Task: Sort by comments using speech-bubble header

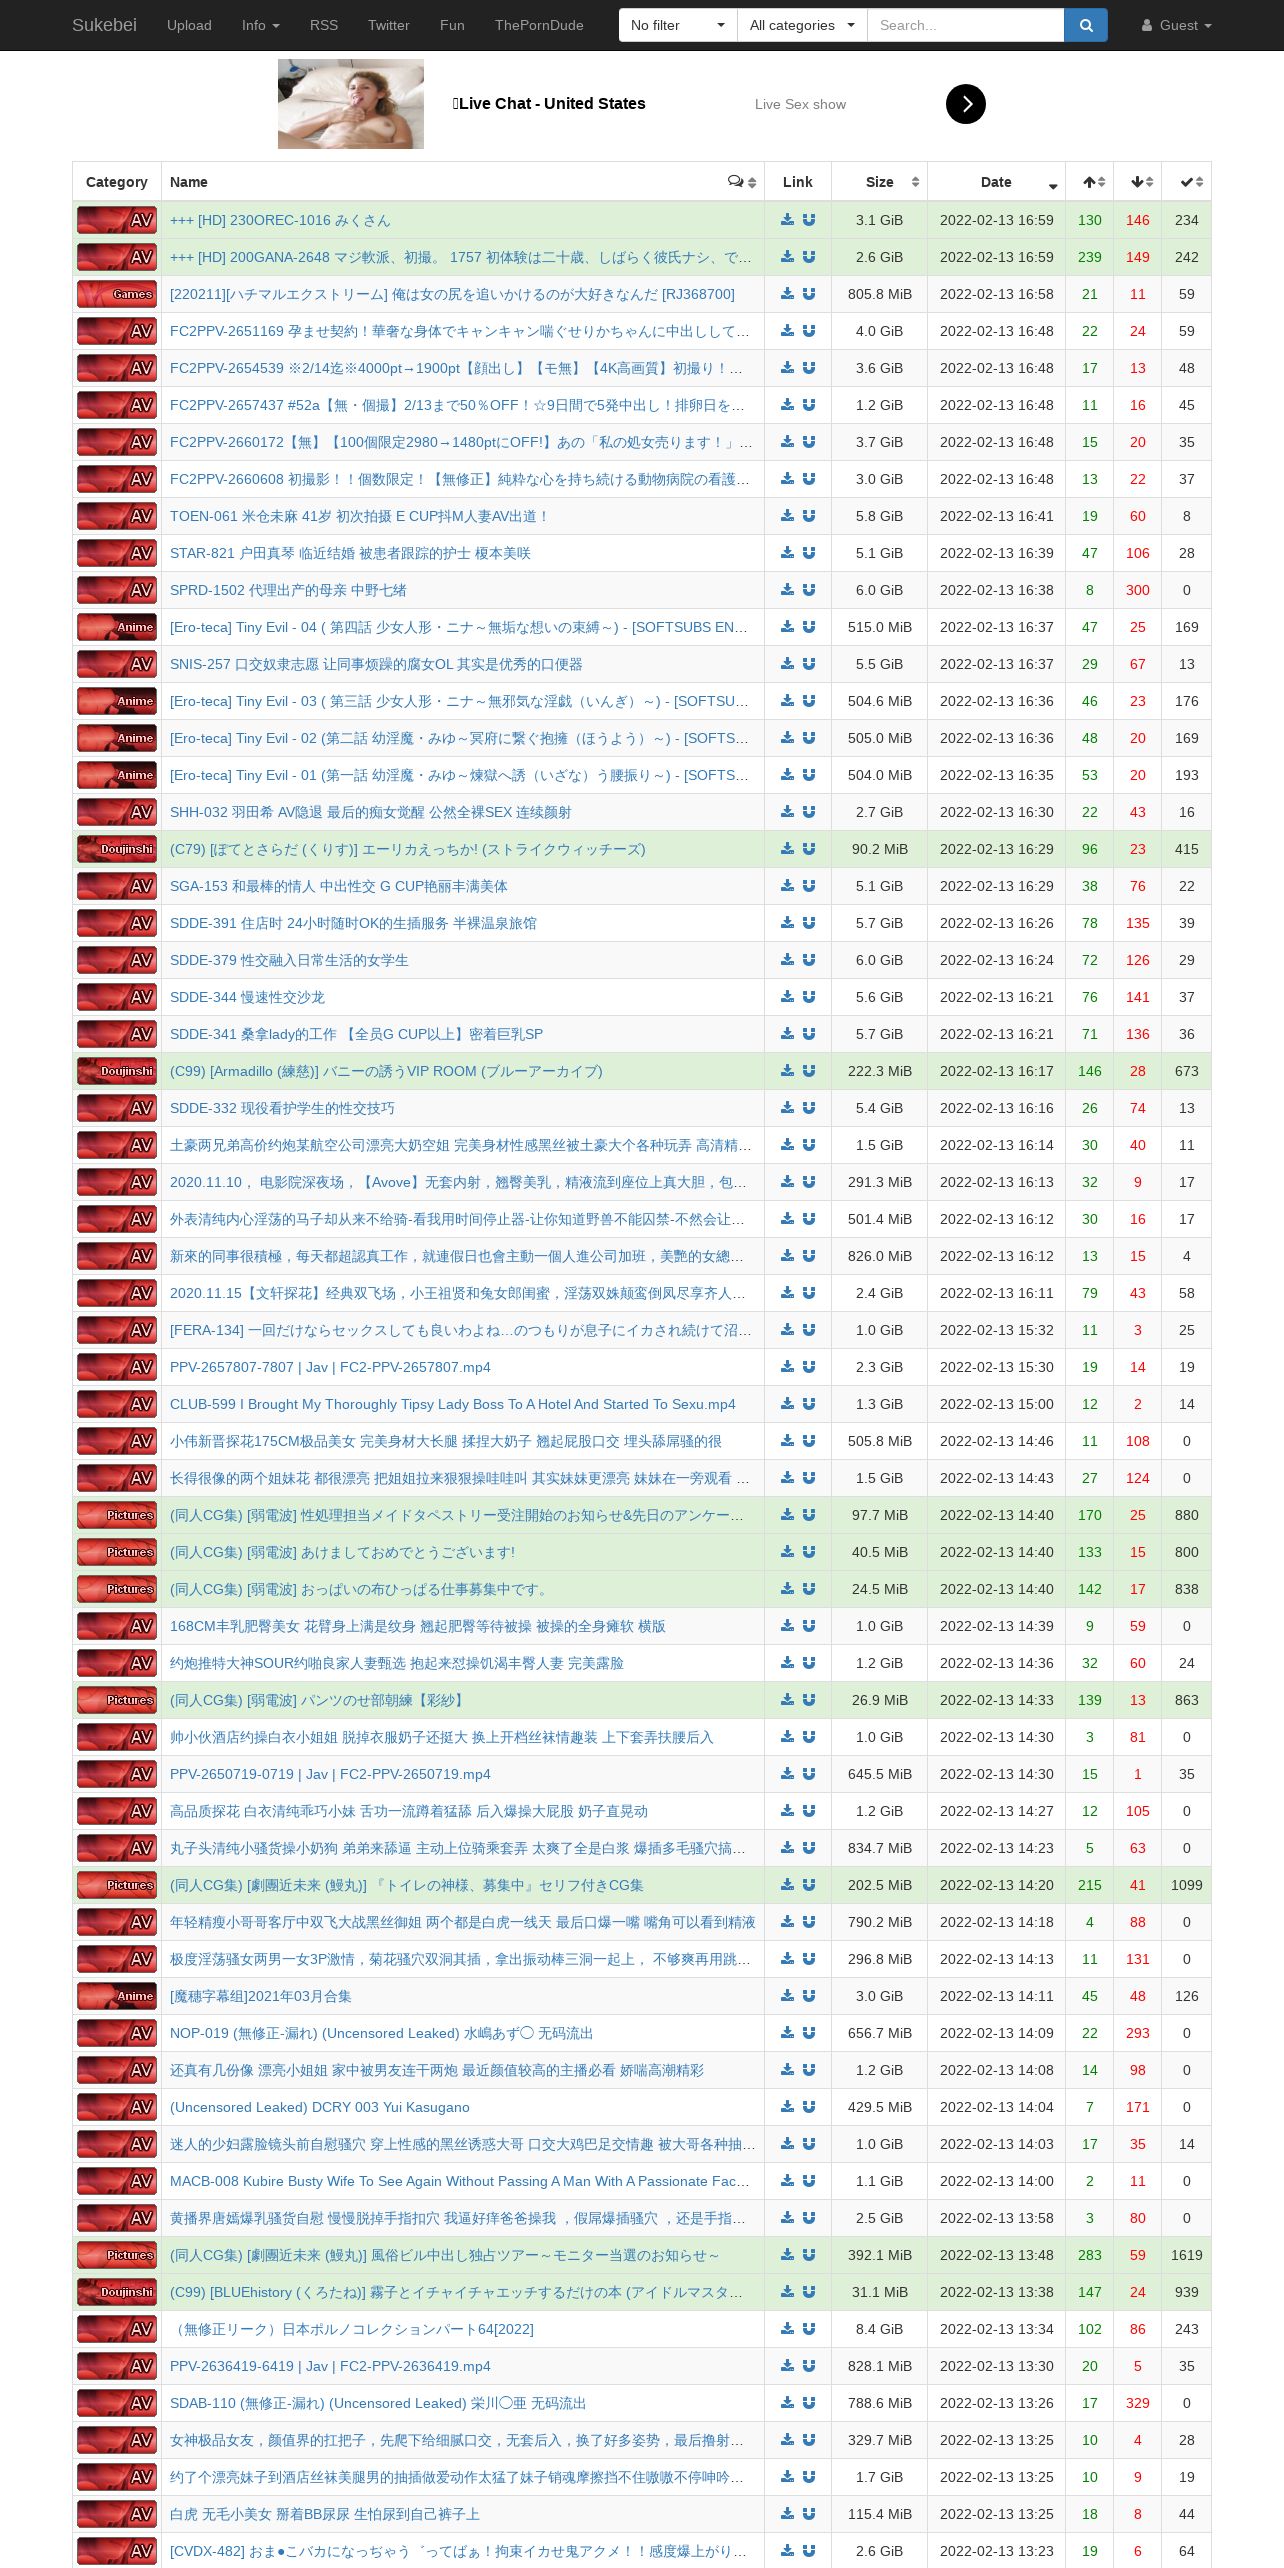Action: coord(741,182)
